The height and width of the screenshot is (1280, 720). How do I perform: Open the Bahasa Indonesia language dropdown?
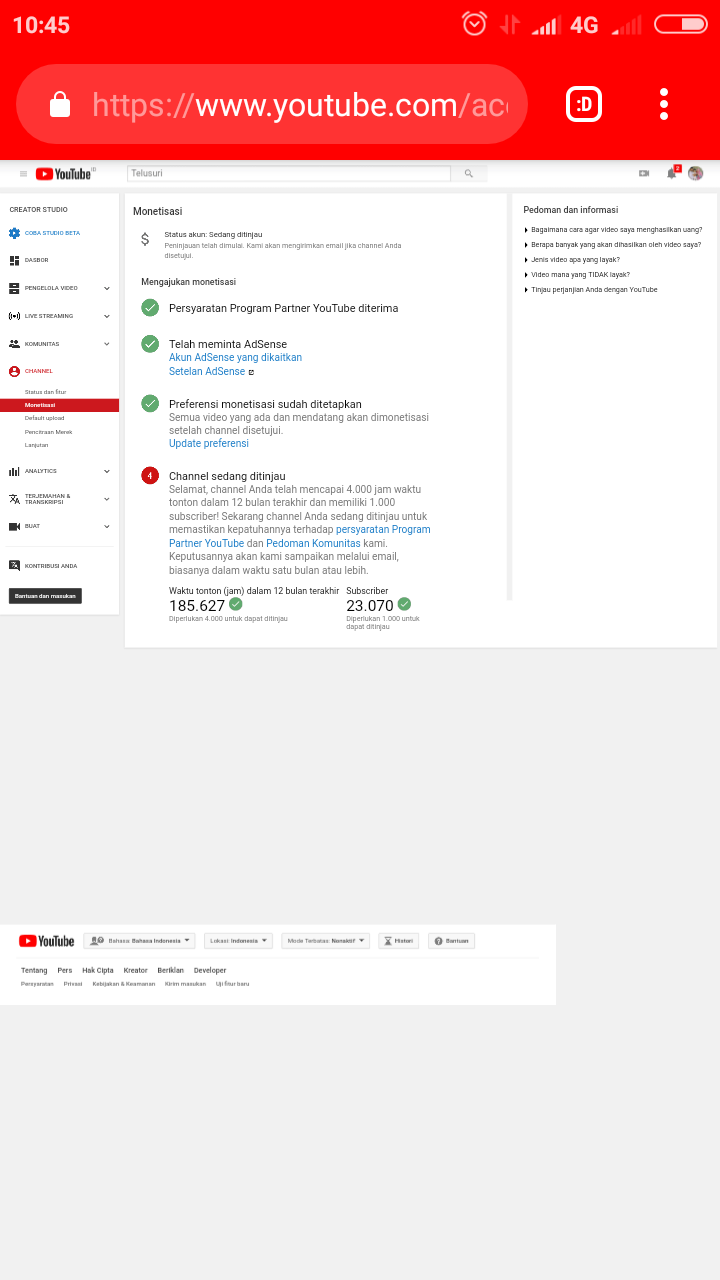(x=139, y=941)
